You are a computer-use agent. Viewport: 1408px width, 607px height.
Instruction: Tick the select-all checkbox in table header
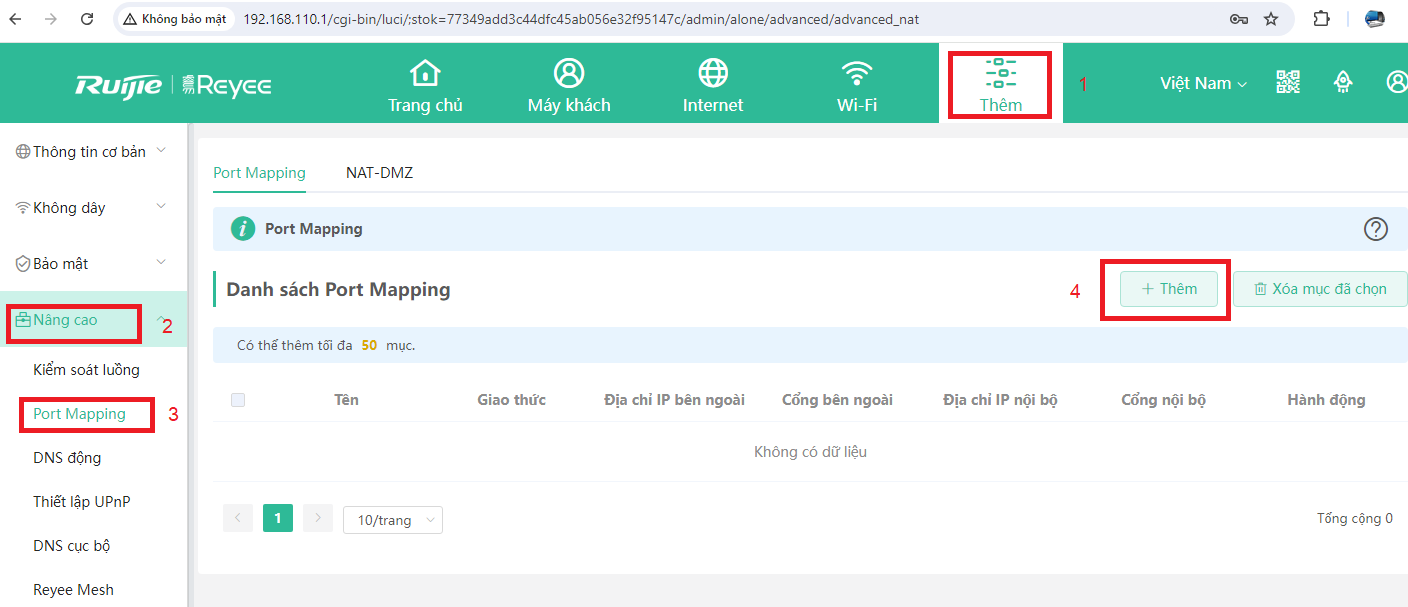tap(238, 400)
